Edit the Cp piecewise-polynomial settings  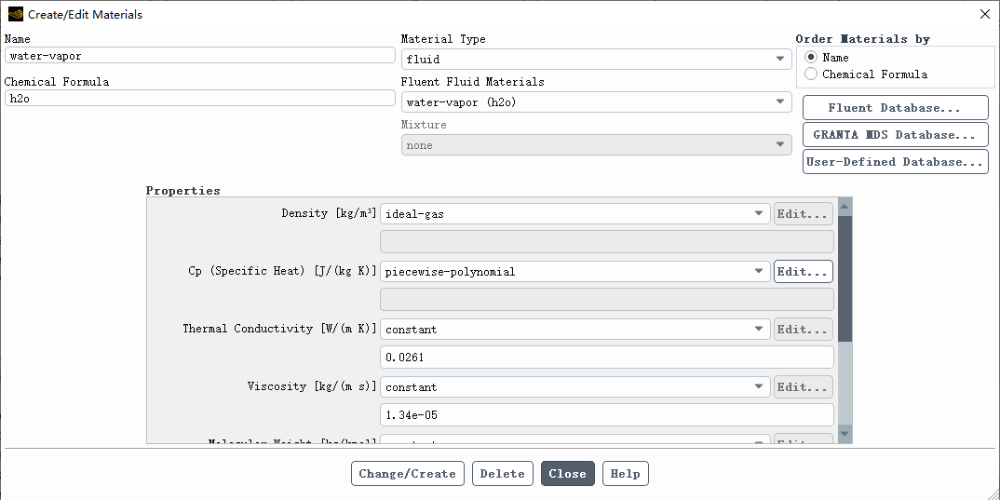click(803, 271)
